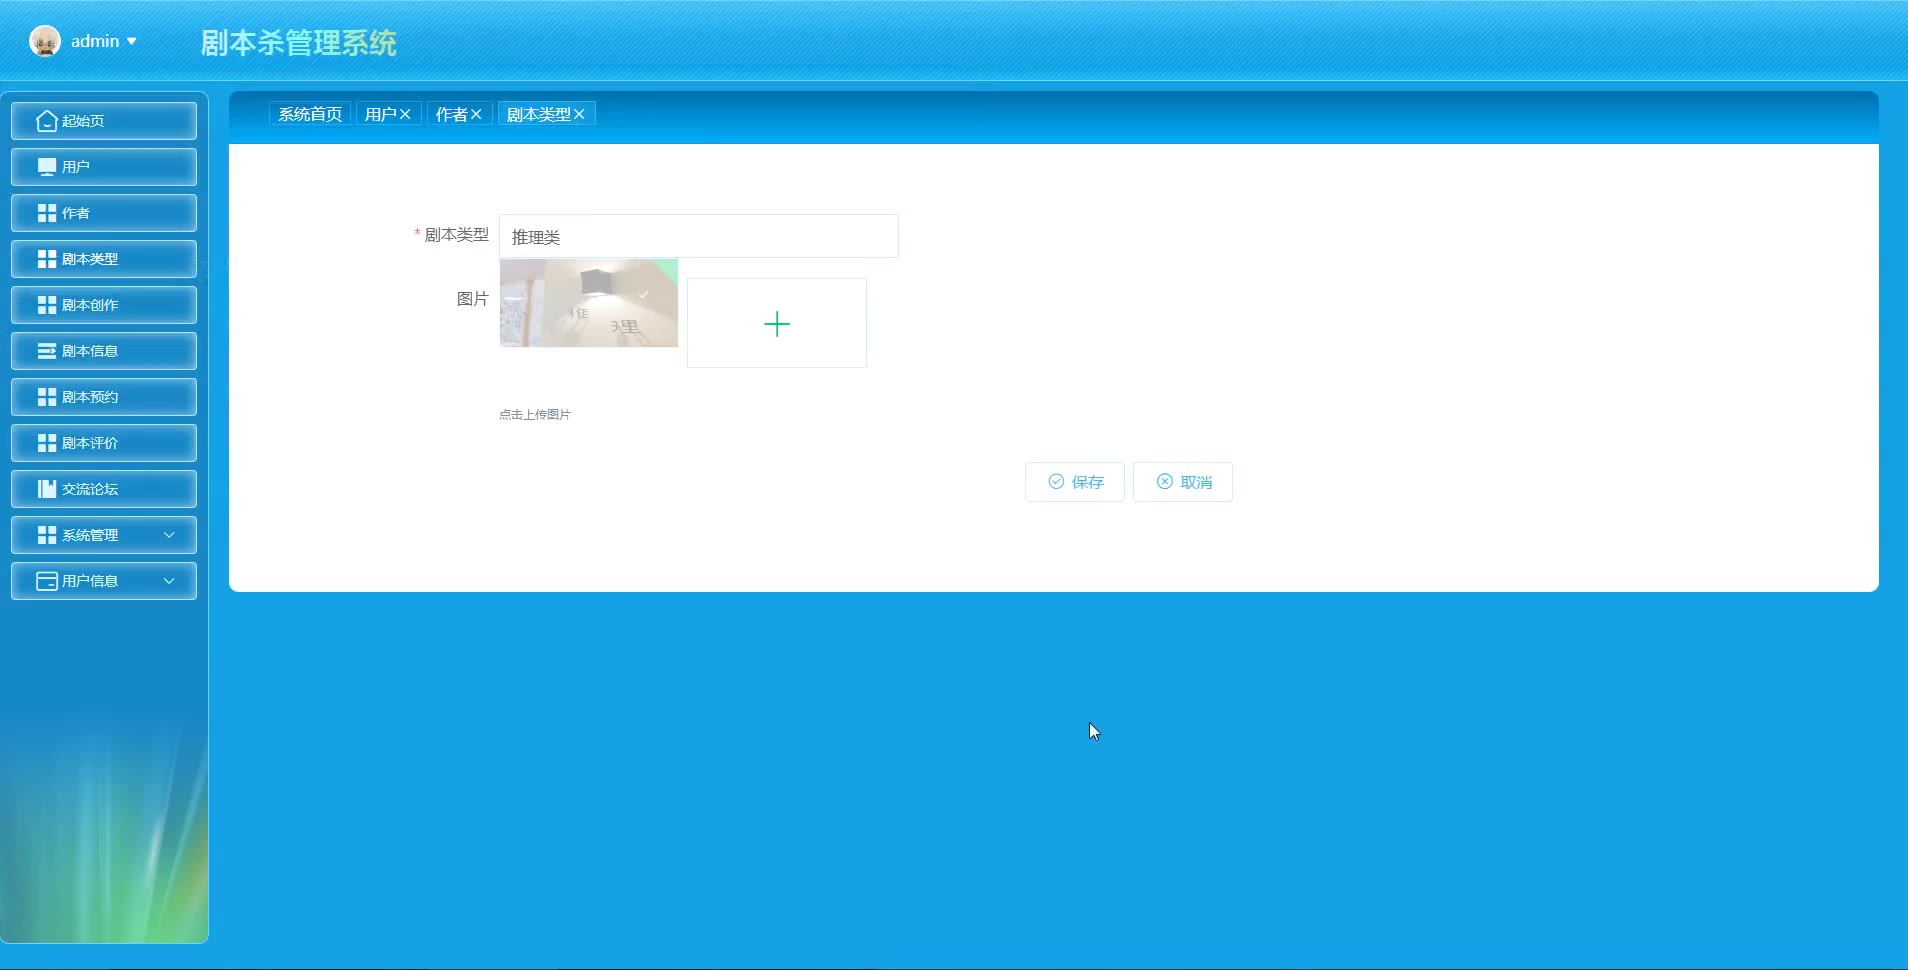Close the 剧本类型 tab
The image size is (1908, 970).
(579, 114)
